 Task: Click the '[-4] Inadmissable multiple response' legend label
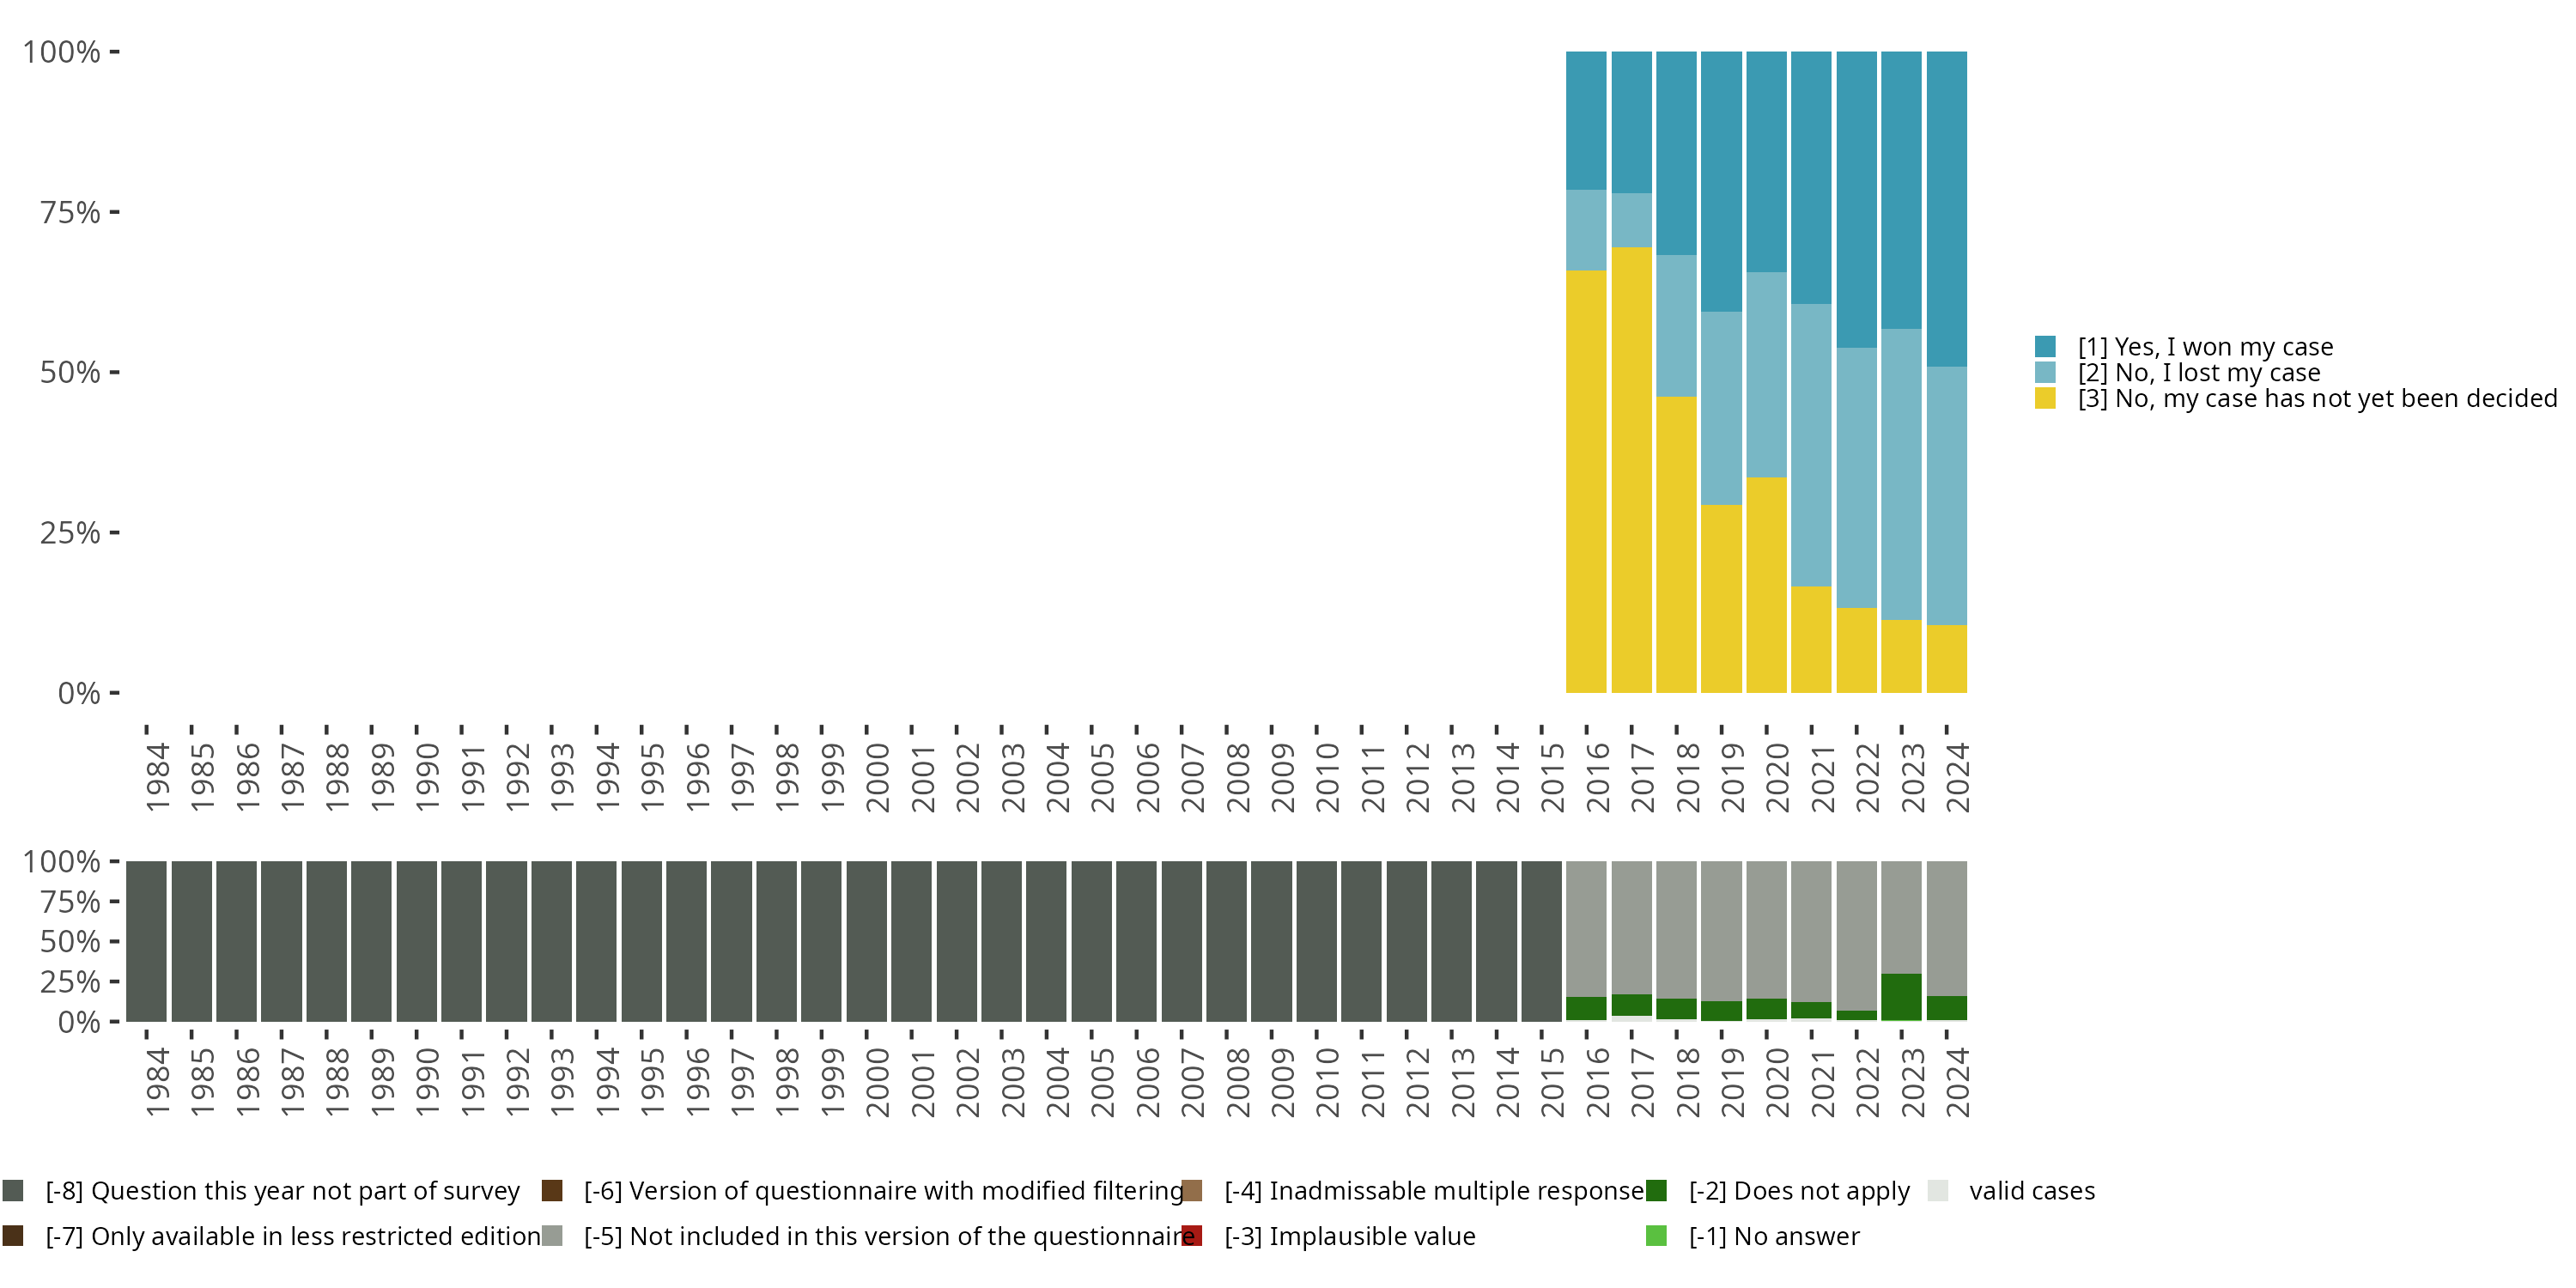pos(1434,1190)
